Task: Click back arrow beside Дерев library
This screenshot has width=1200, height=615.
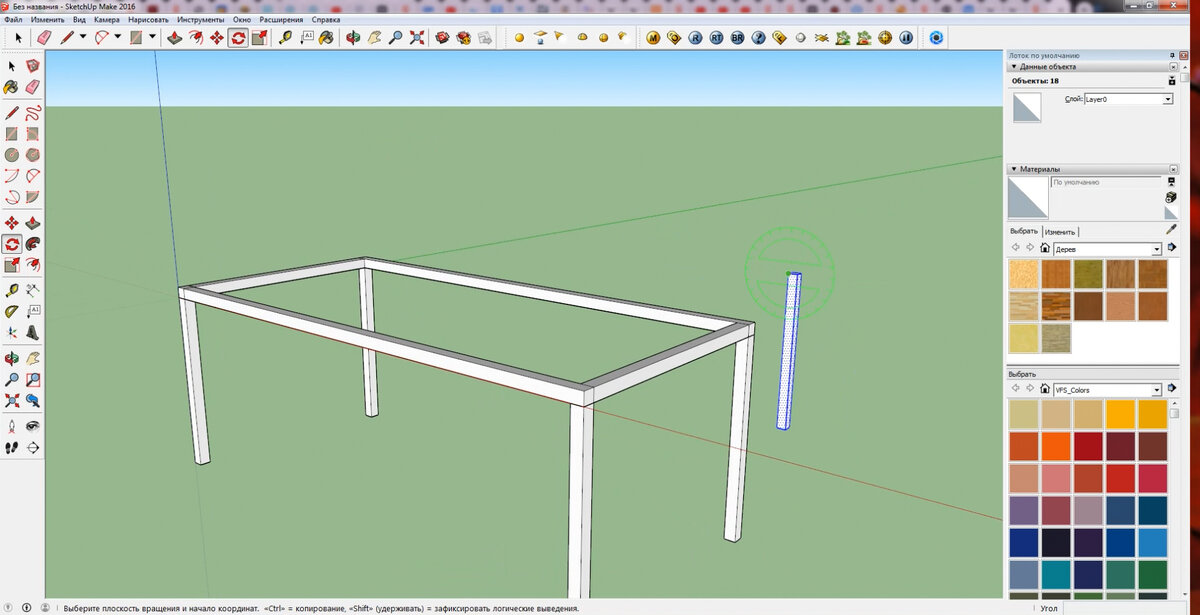Action: (x=1016, y=248)
